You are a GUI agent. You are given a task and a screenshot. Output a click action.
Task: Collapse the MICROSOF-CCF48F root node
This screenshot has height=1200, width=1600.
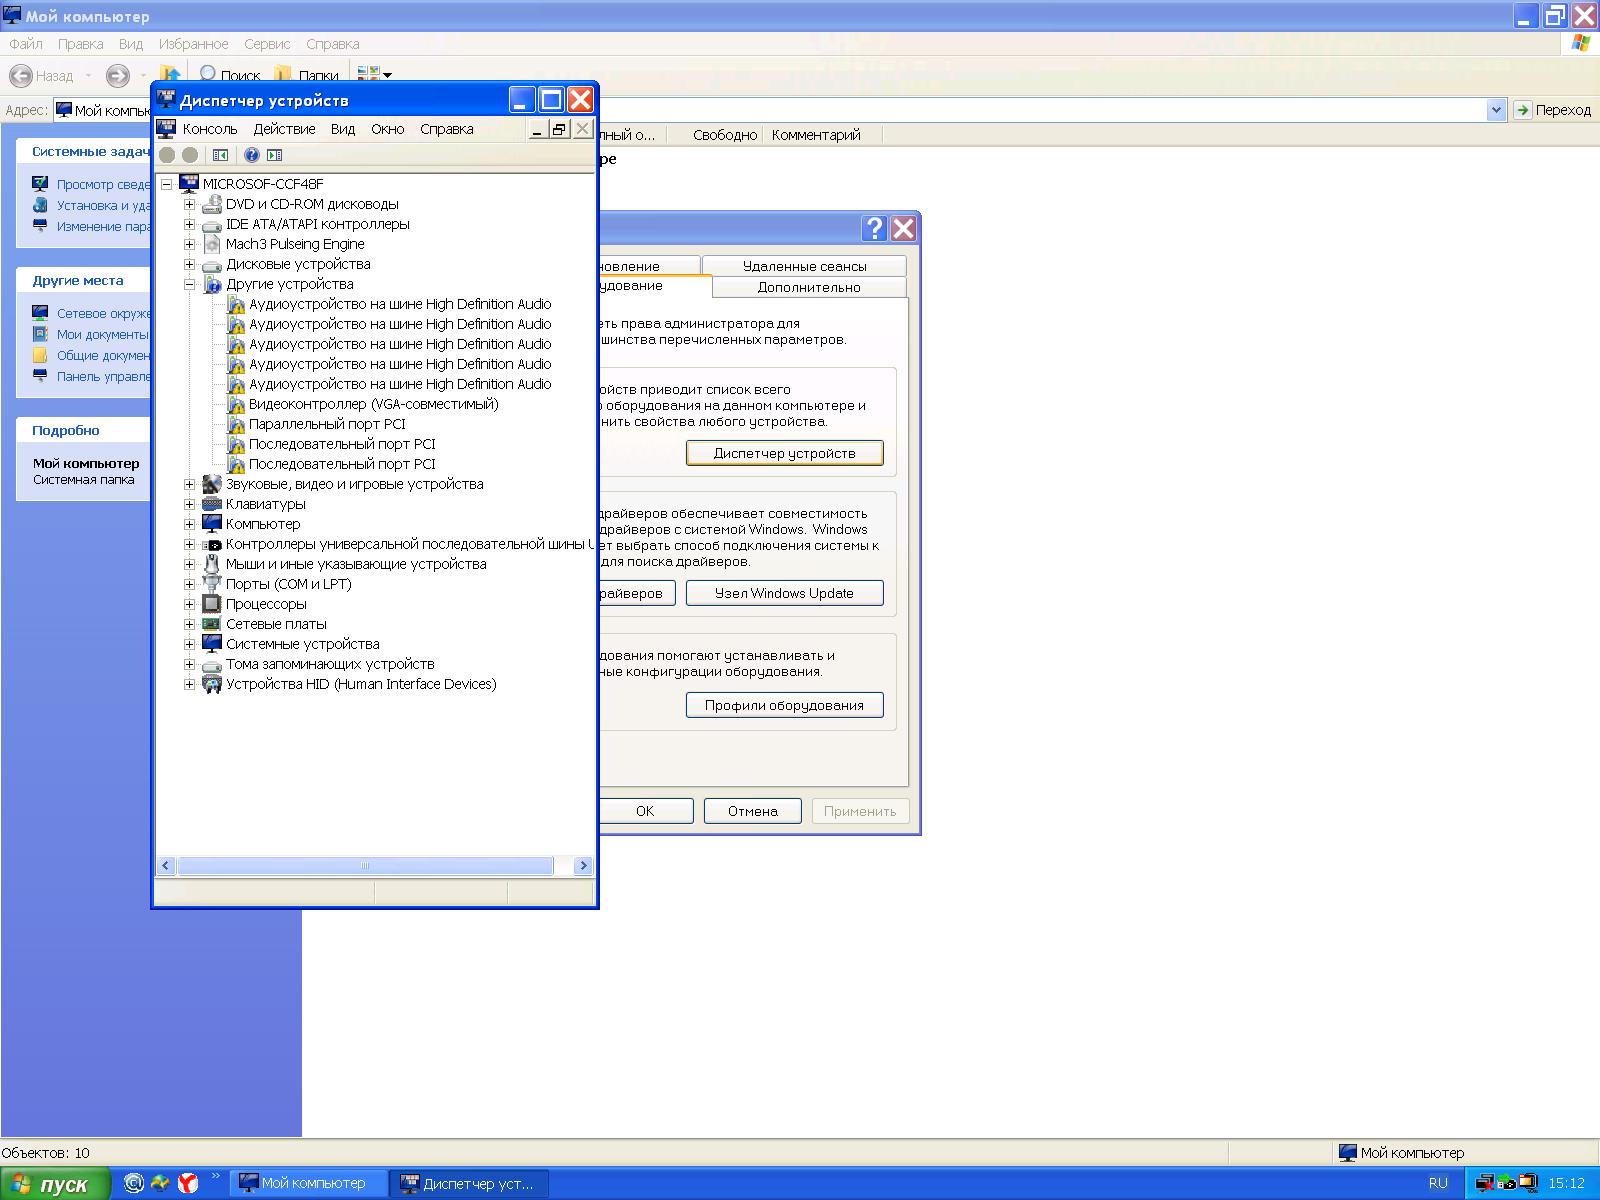[x=166, y=184]
